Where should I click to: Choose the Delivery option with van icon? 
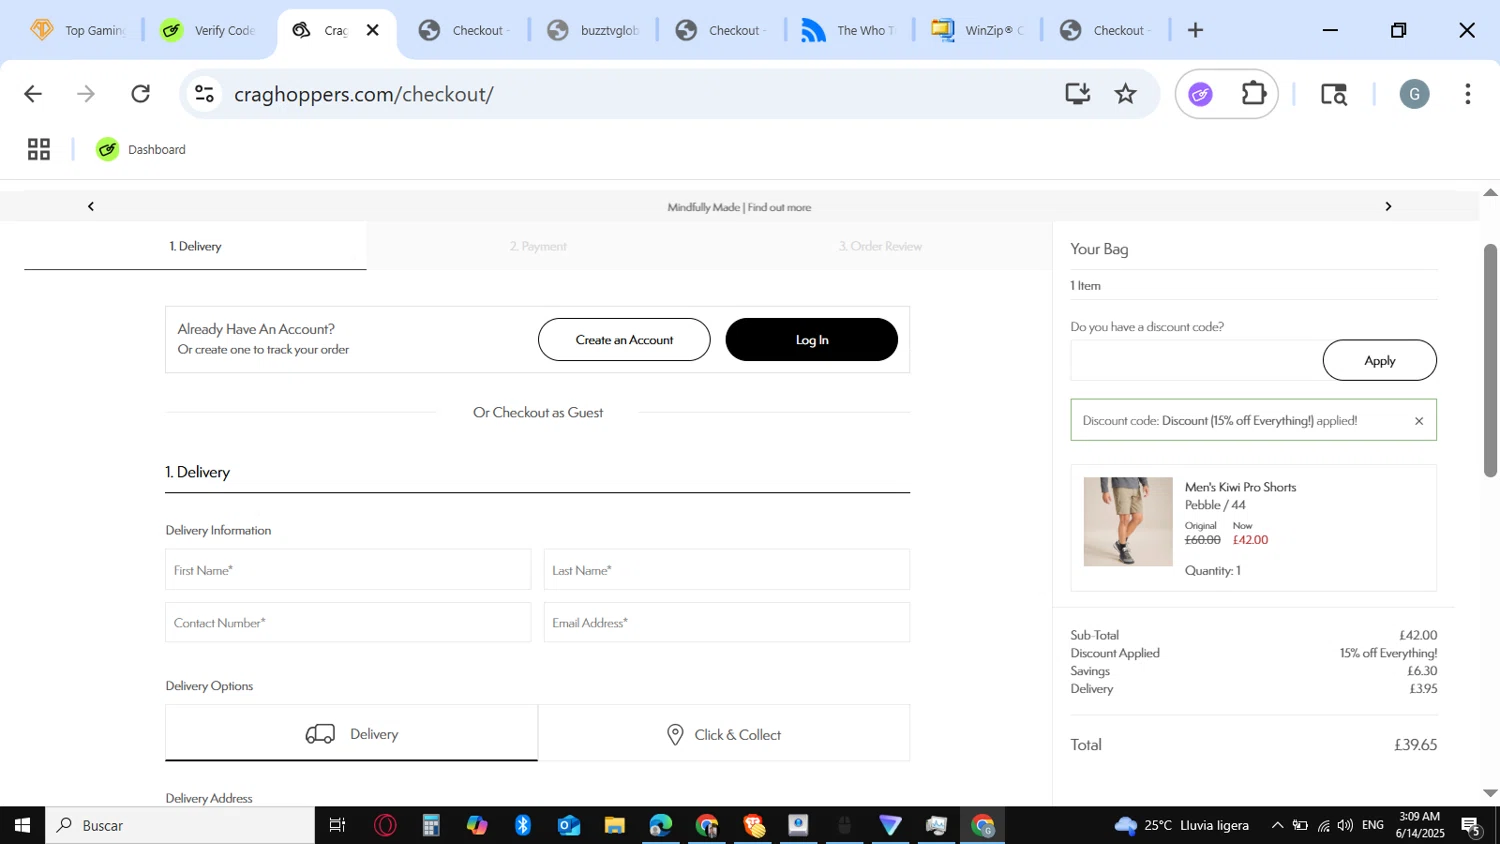352,734
